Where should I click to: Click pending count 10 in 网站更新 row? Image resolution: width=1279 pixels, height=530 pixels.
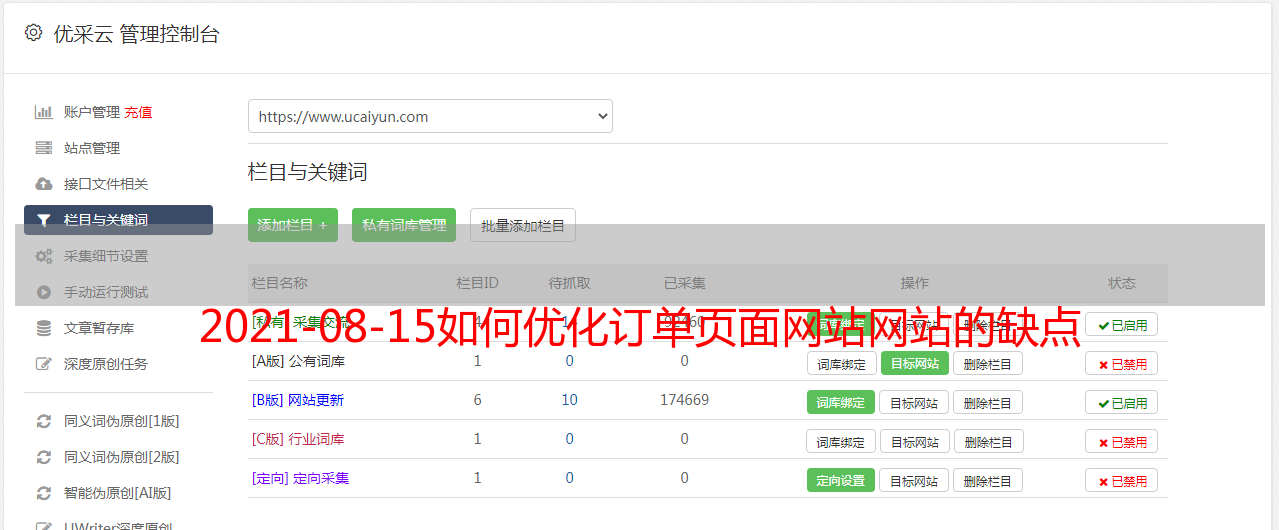(569, 400)
